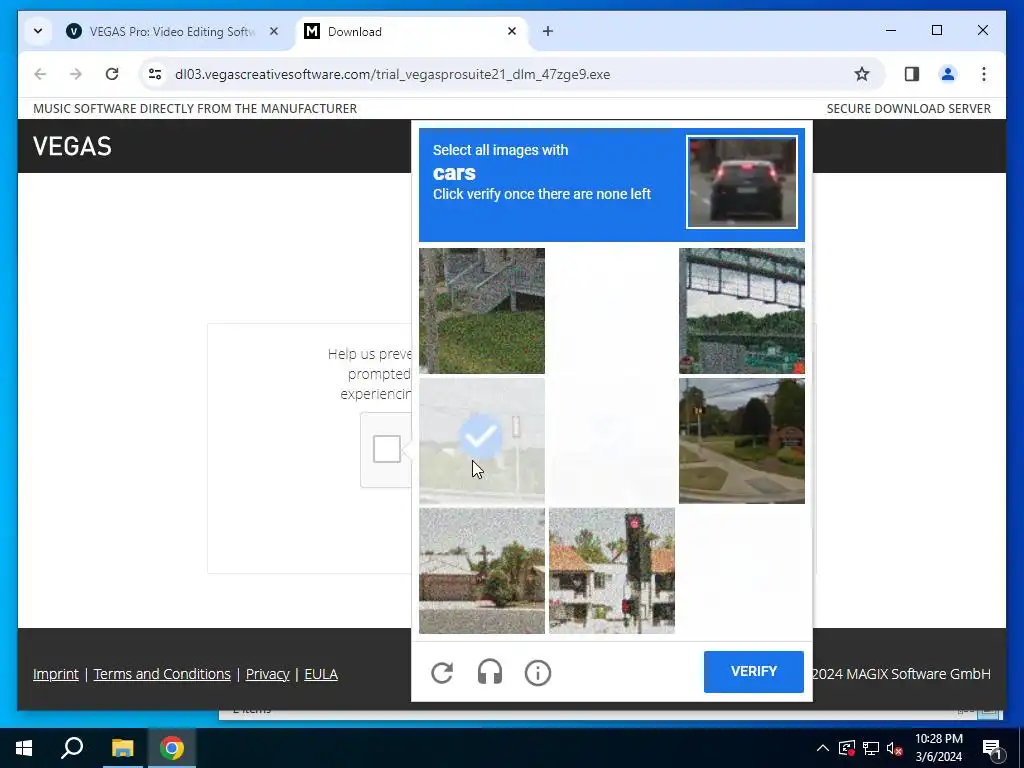Screen dimensions: 1024x768
Task: Open the taskbar clock showing 10:28 PM
Action: (x=938, y=748)
